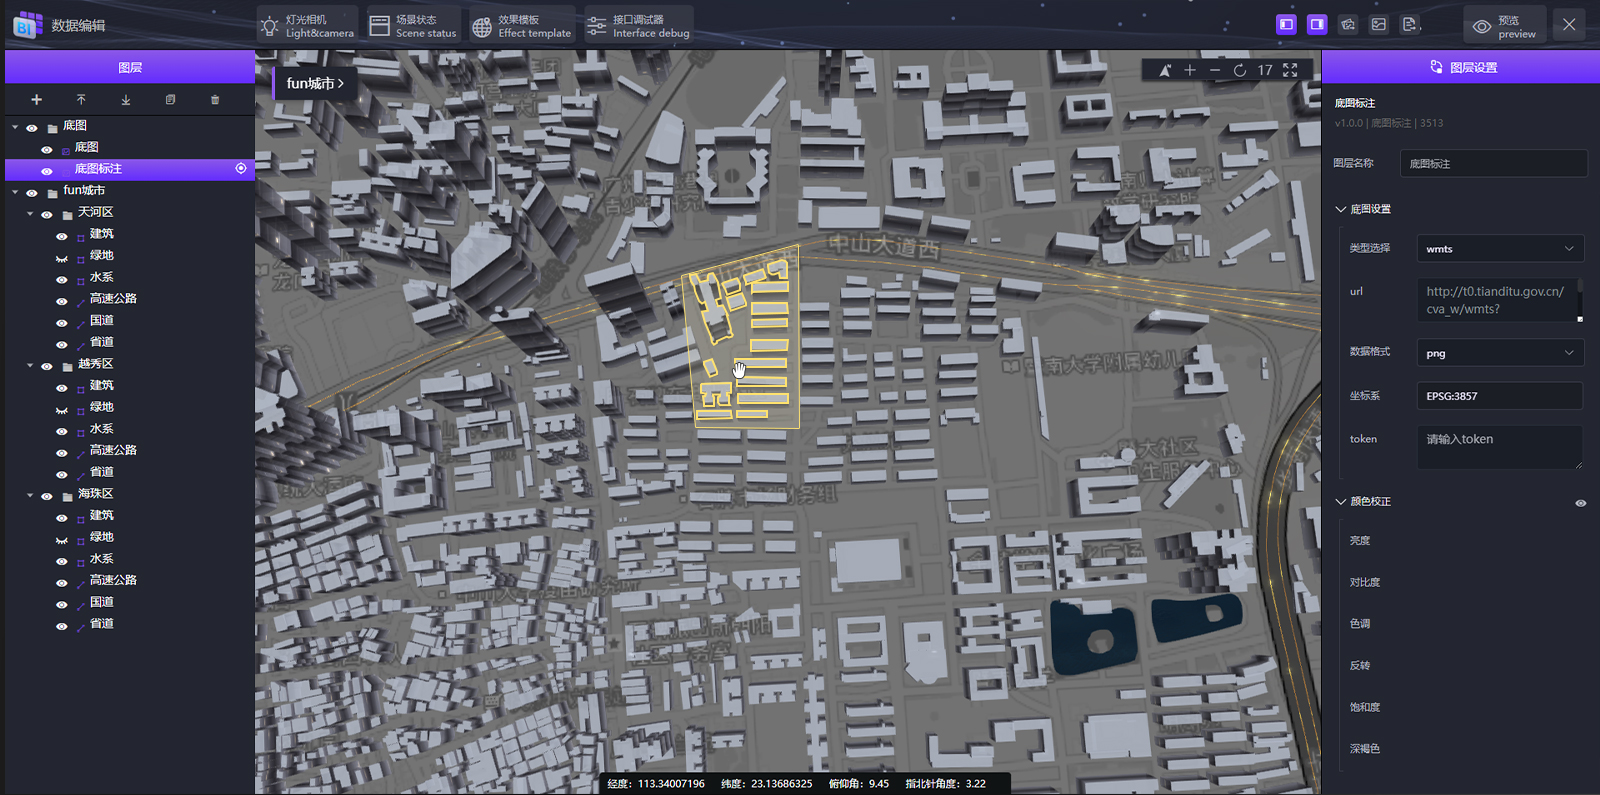Open the Light&camera menu

point(307,26)
